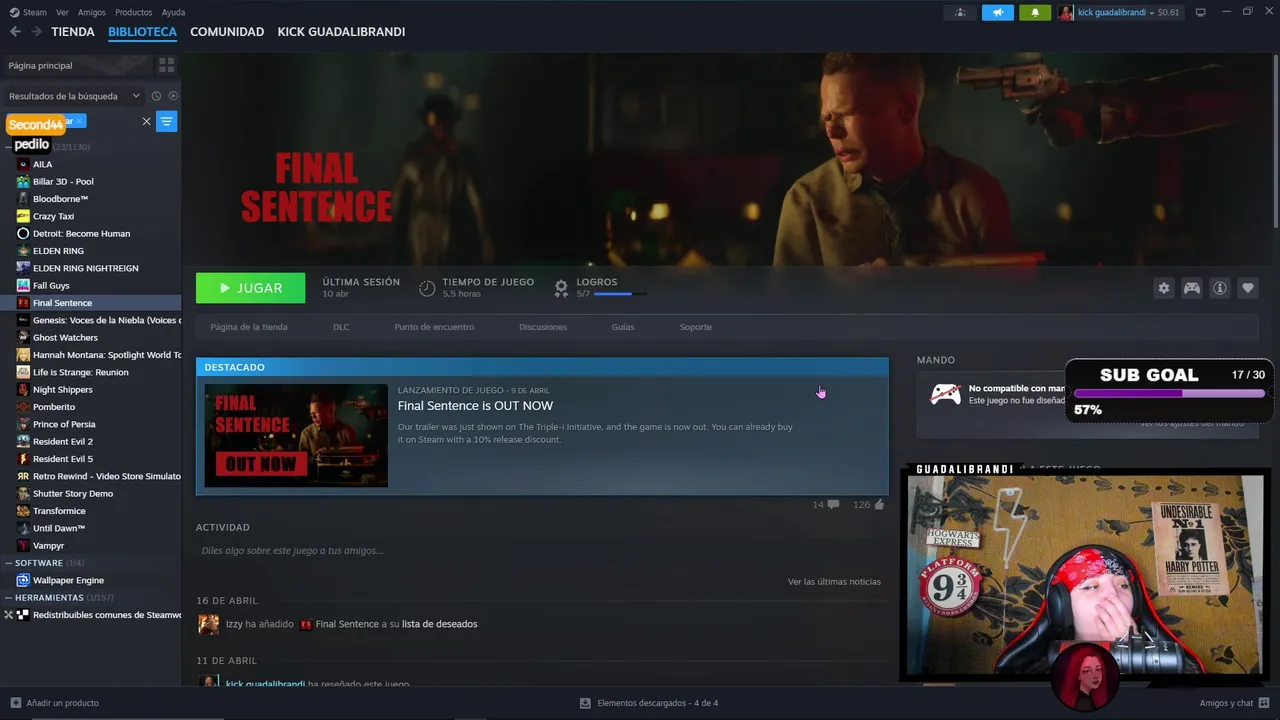Open the friends group icon in title bar
The width and height of the screenshot is (1280, 720).
pyautogui.click(x=960, y=12)
